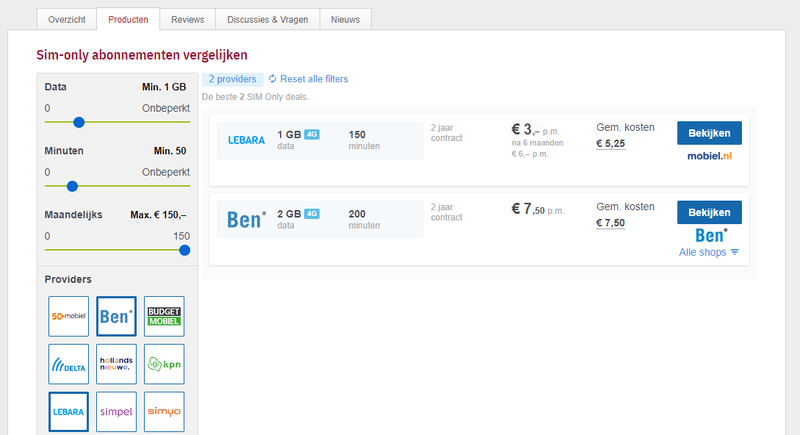
Task: Click the '€ 7,50 p.m.' price
Action: pyautogui.click(x=538, y=209)
